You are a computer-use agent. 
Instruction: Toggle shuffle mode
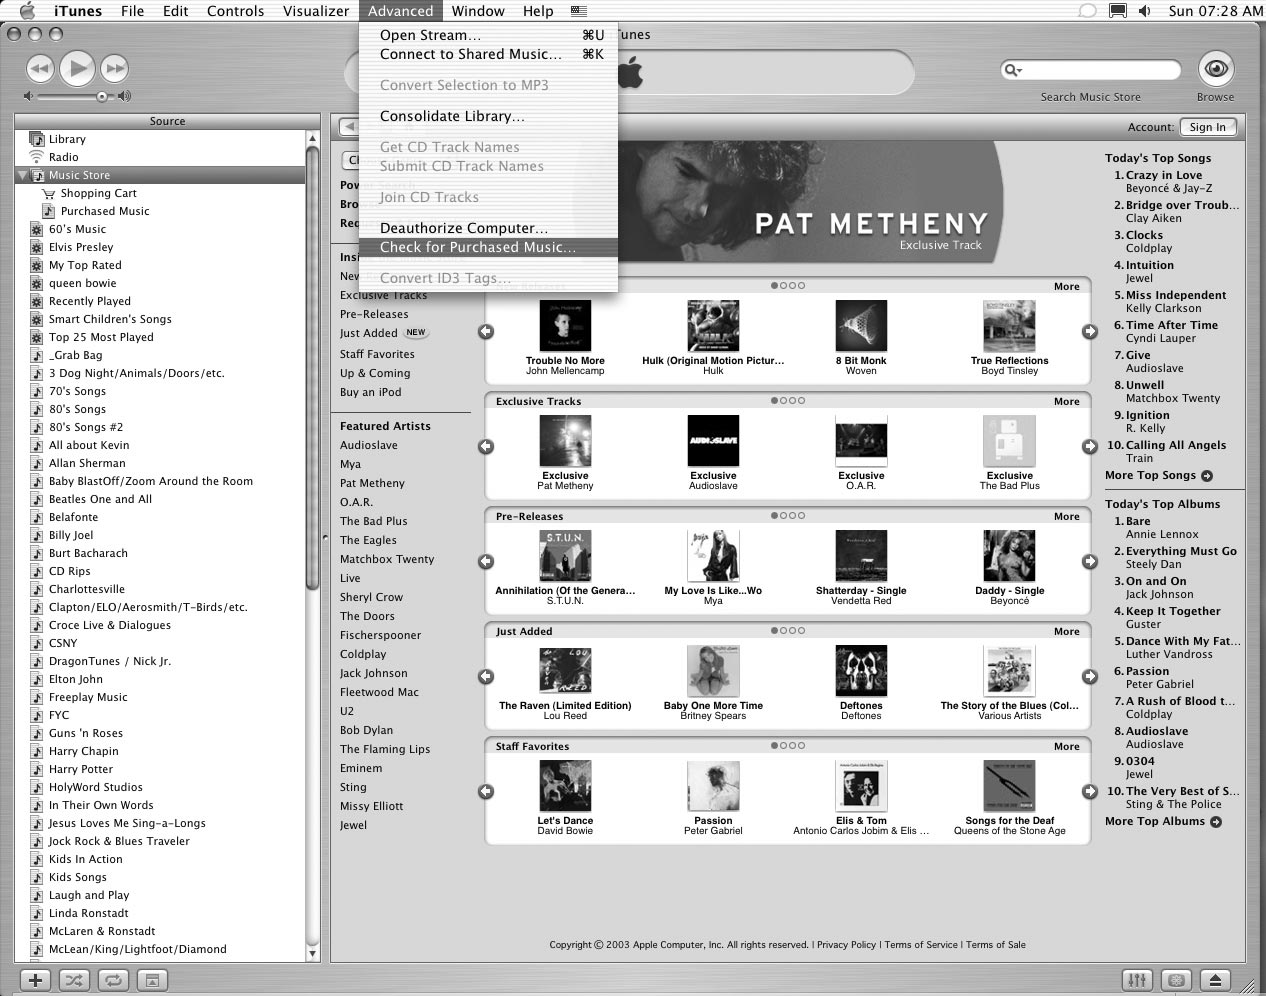(74, 980)
